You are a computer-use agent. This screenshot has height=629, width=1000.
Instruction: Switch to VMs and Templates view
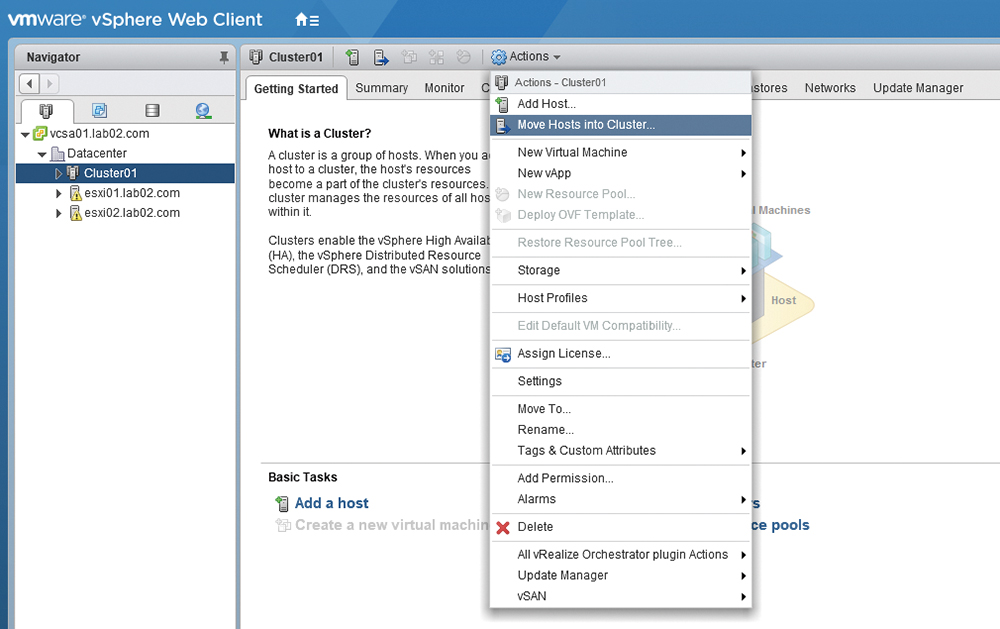pos(99,111)
